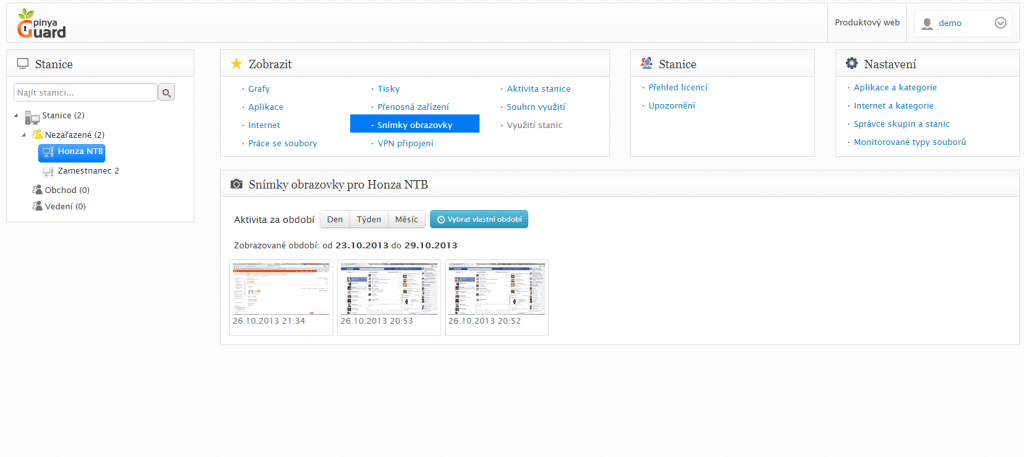This screenshot has height=457, width=1024.
Task: Open the Tisky view
Action: click(389, 89)
